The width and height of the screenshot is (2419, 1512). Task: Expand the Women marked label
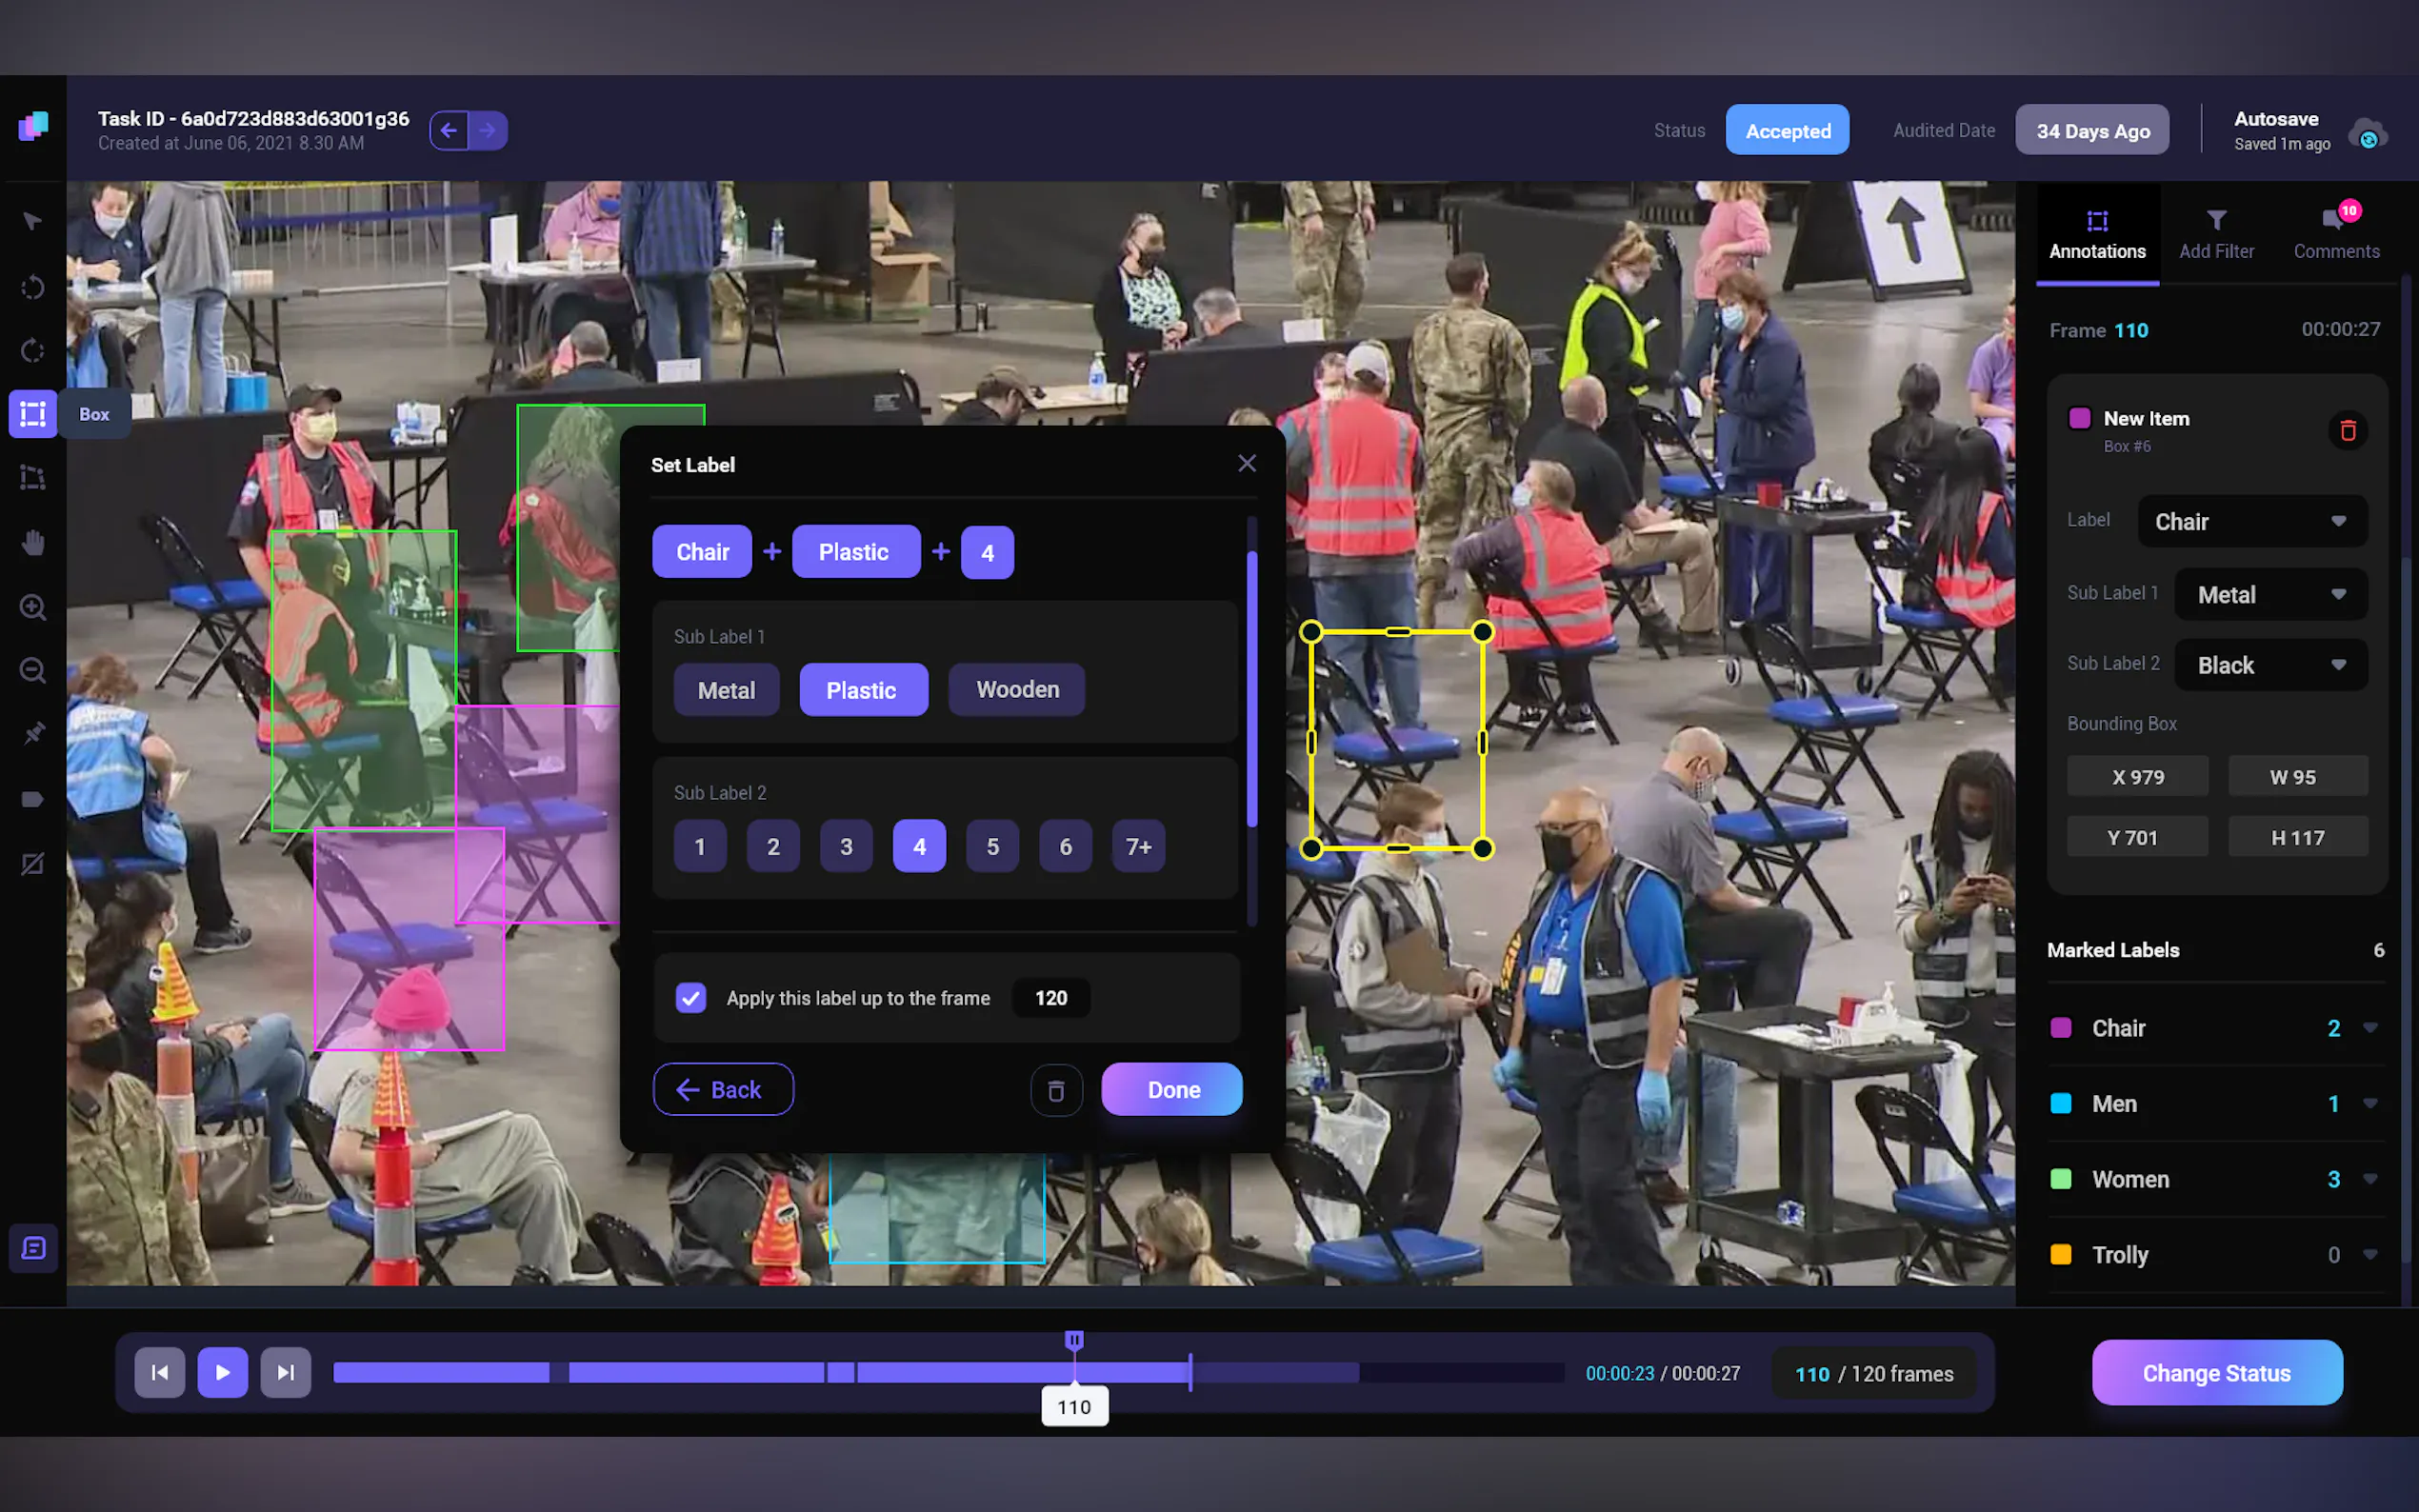(2369, 1179)
